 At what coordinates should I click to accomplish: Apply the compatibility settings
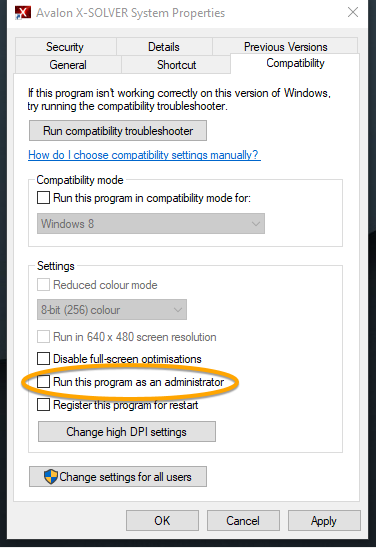(324, 520)
